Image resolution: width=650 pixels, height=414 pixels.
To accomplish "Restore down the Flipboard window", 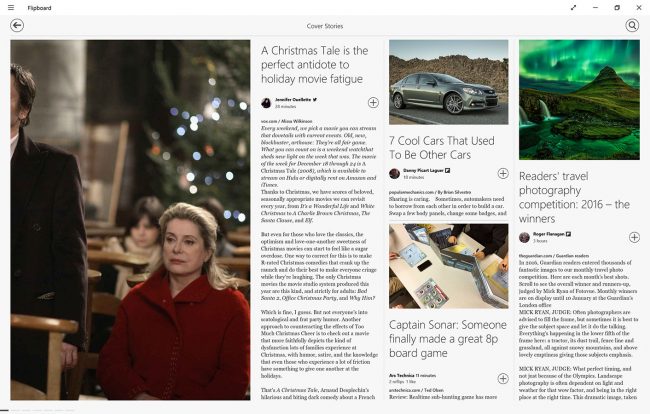I will (x=617, y=7).
